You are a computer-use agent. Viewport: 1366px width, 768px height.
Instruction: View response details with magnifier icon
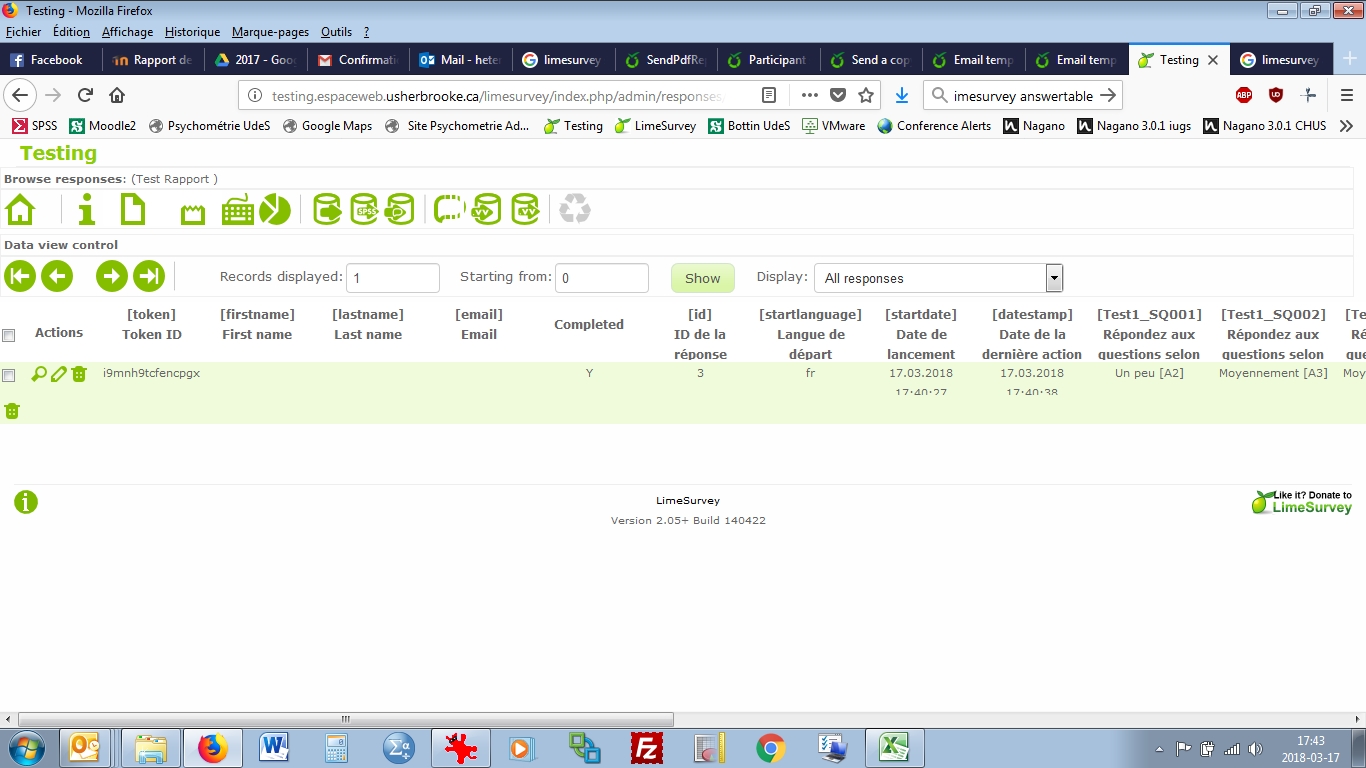(39, 375)
